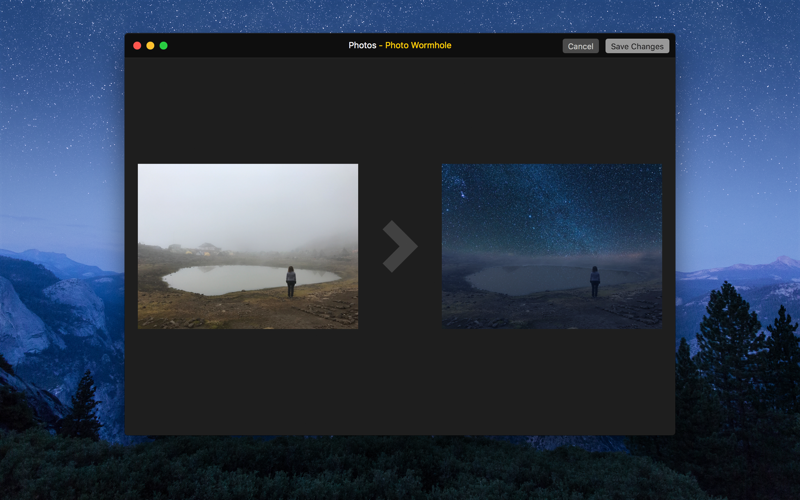The height and width of the screenshot is (500, 800).
Task: Close the Photo Wormhole window
Action: pos(137,45)
